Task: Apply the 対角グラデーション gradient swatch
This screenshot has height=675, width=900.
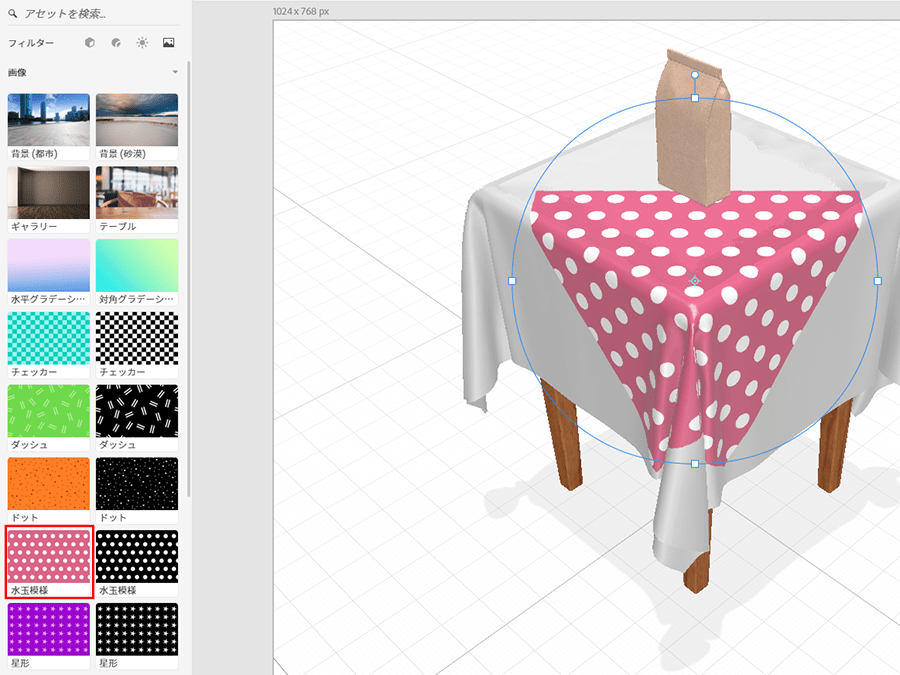Action: pyautogui.click(x=137, y=265)
